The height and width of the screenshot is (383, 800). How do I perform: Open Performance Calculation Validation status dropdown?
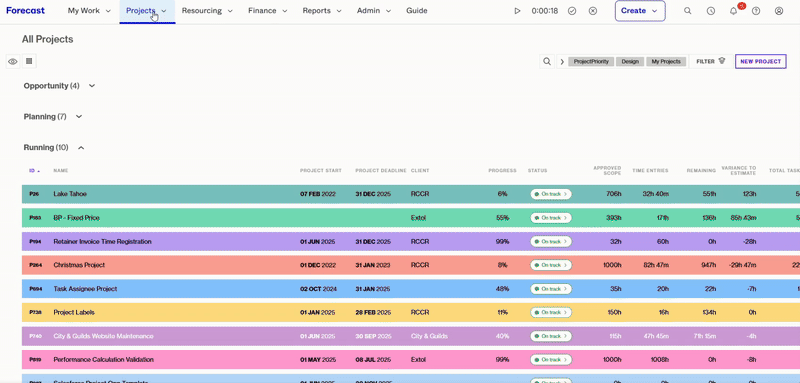click(x=551, y=360)
